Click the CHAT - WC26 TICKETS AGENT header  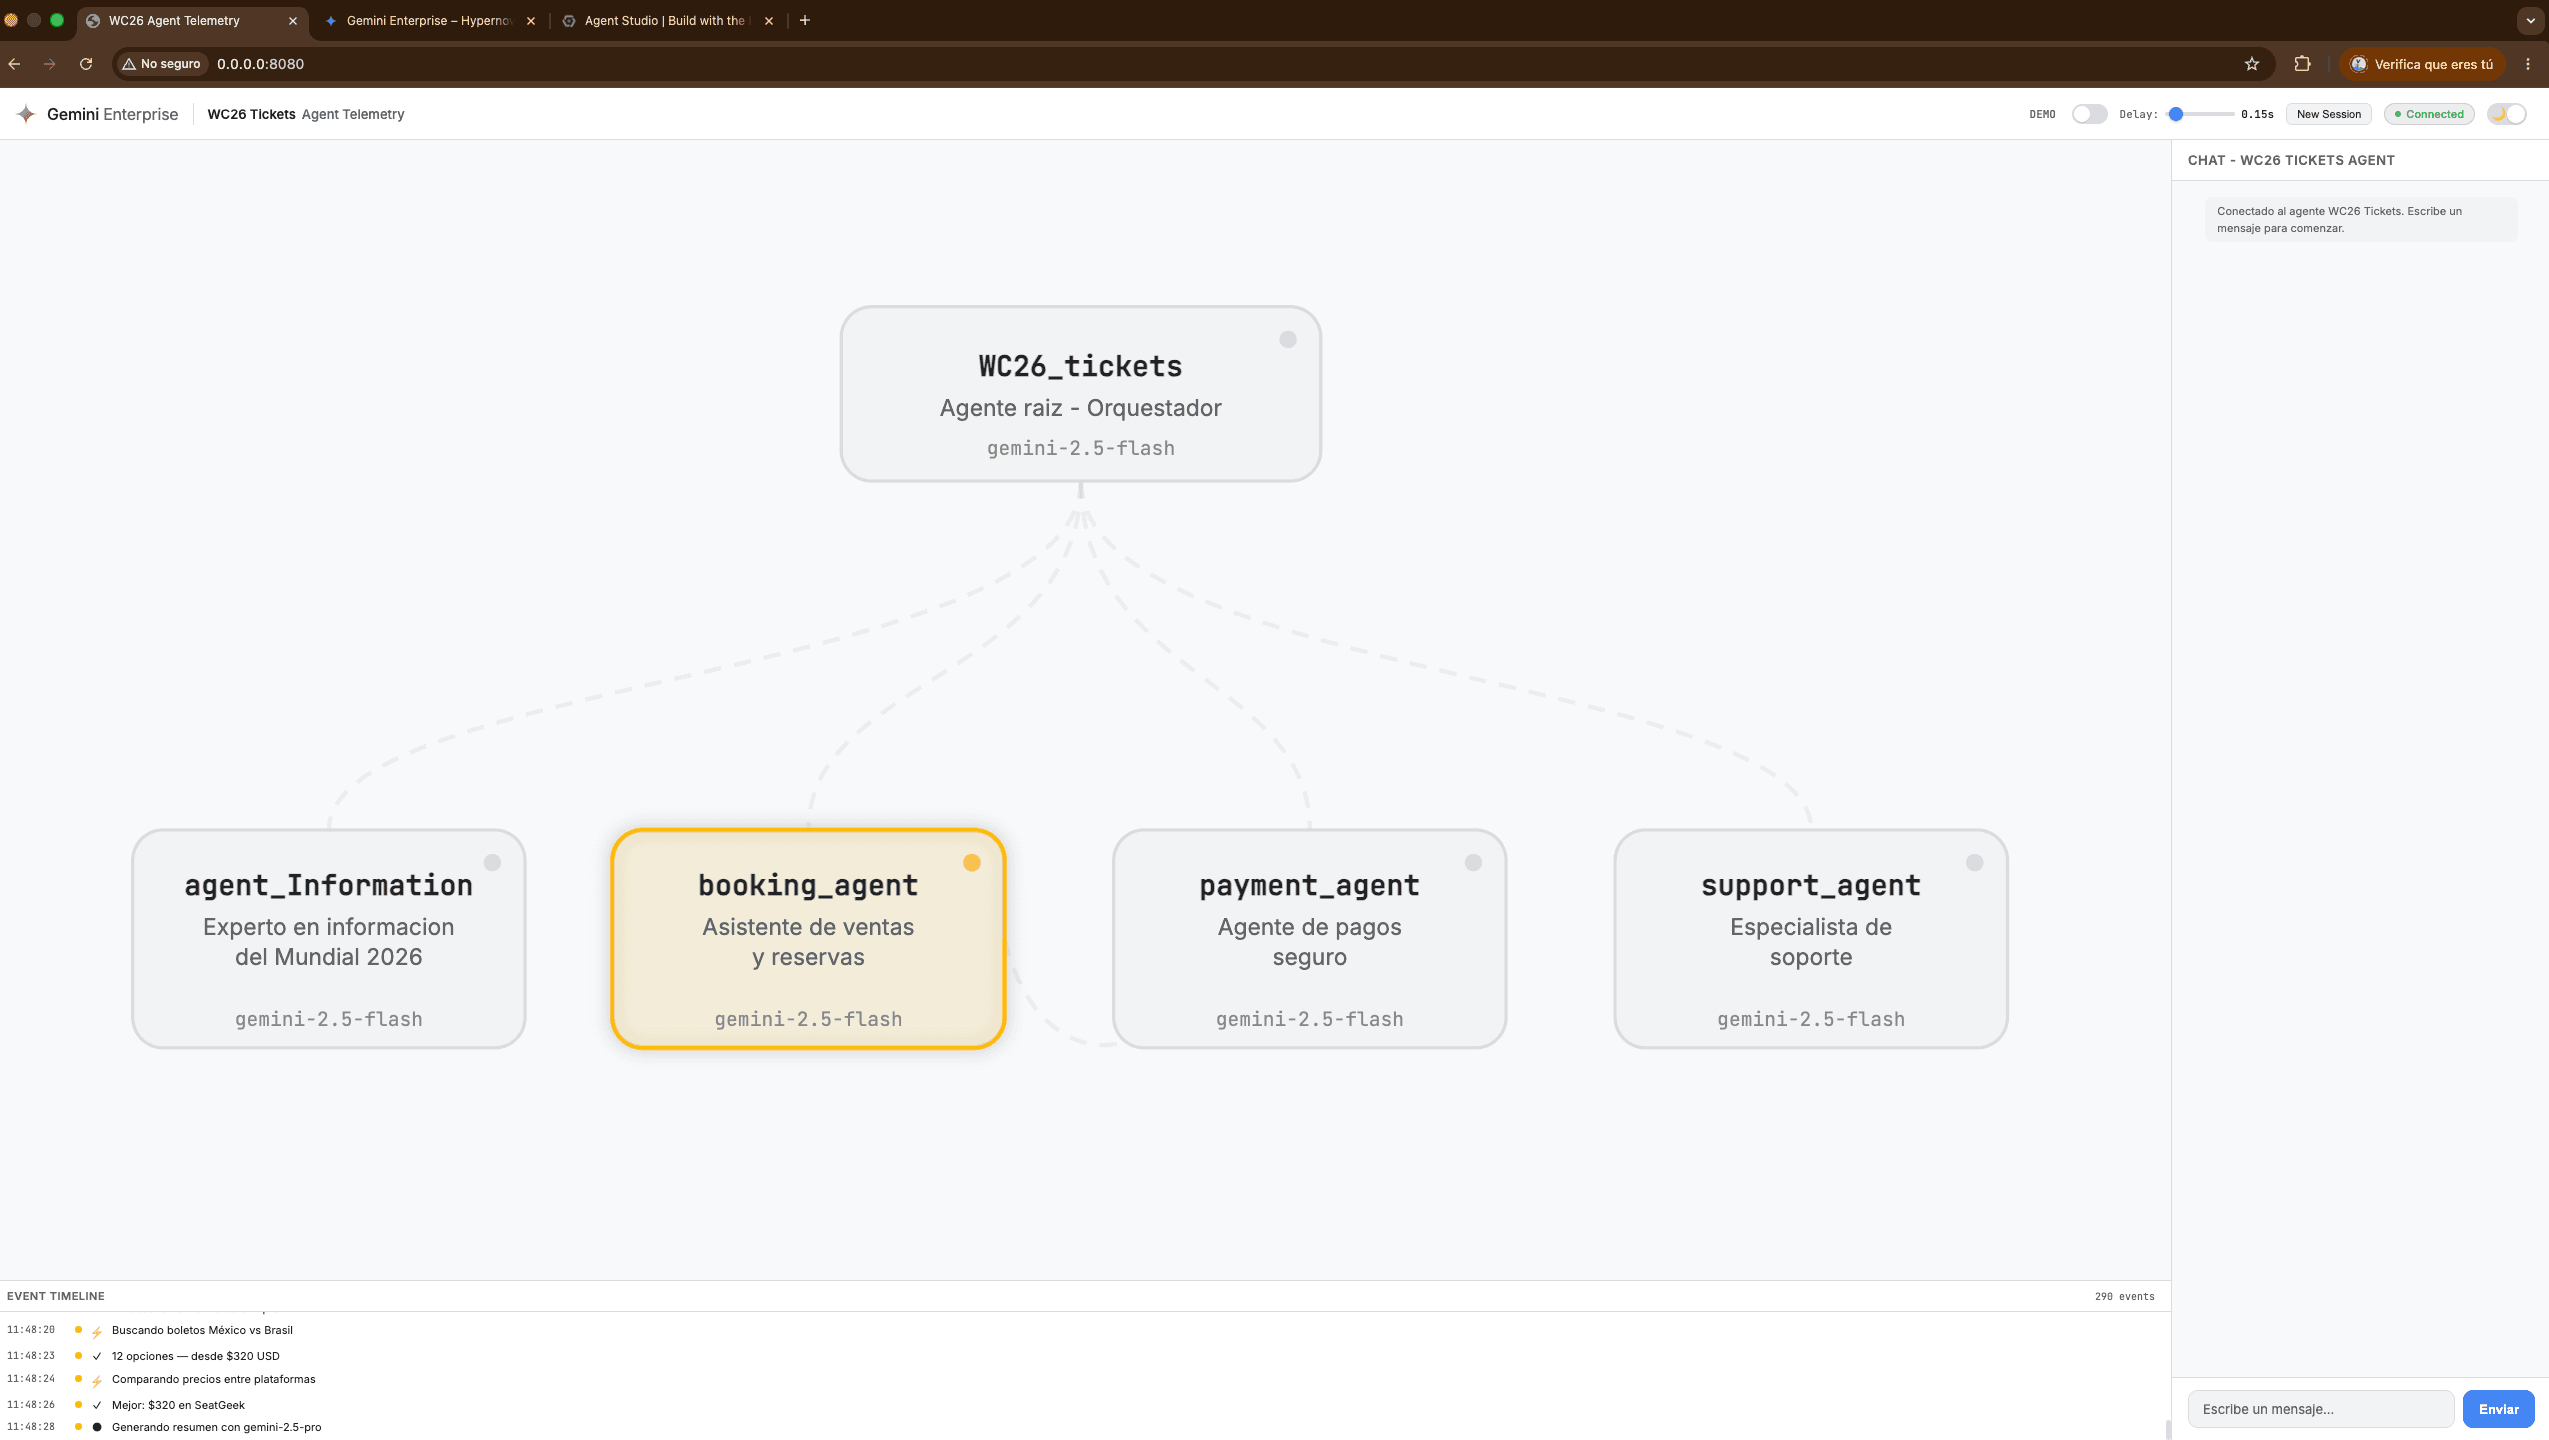(x=2291, y=160)
